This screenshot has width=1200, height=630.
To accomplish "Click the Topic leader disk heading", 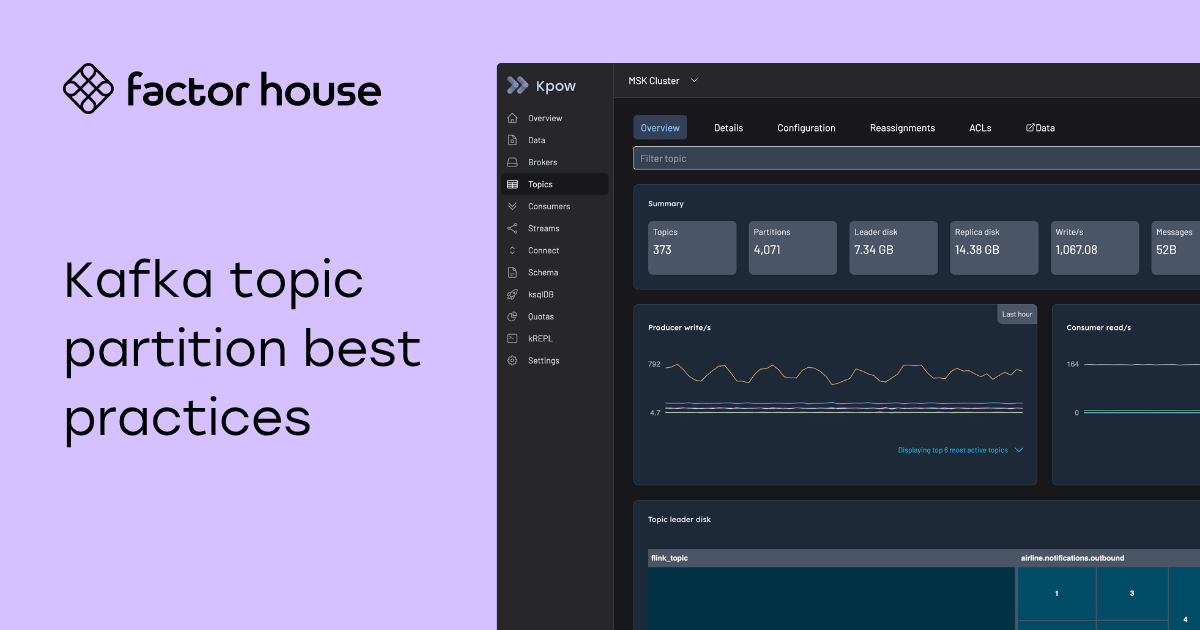I will pyautogui.click(x=679, y=519).
